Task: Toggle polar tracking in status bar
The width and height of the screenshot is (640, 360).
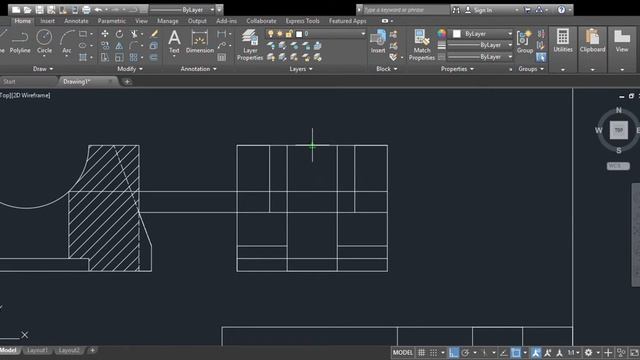Action: (x=465, y=353)
